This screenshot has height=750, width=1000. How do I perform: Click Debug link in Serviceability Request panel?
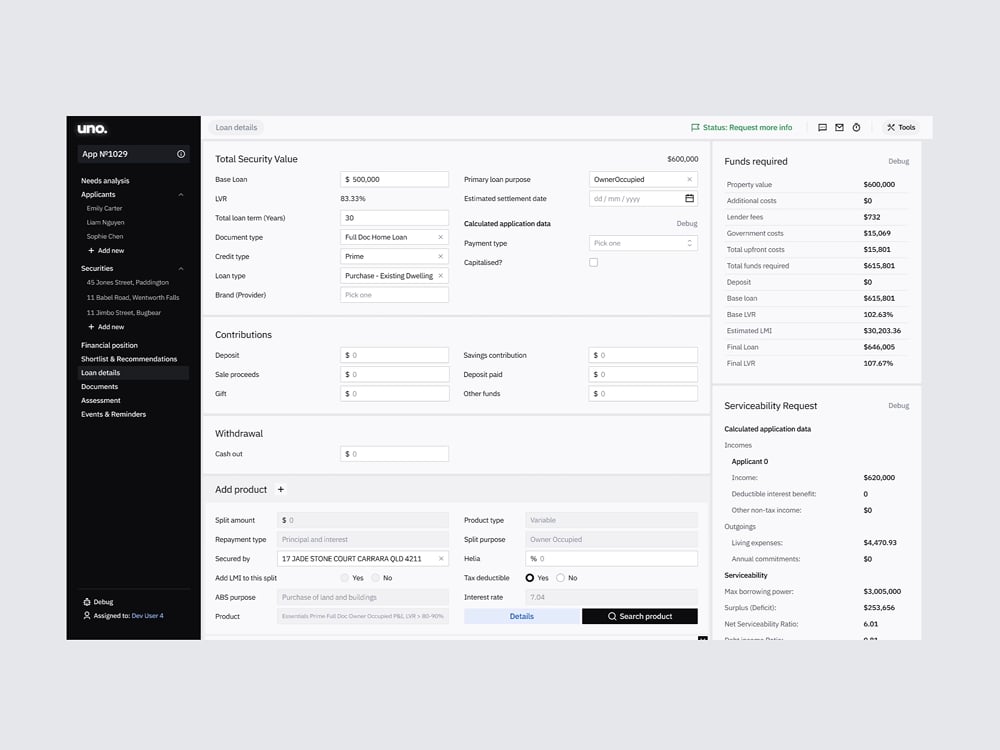(x=899, y=406)
